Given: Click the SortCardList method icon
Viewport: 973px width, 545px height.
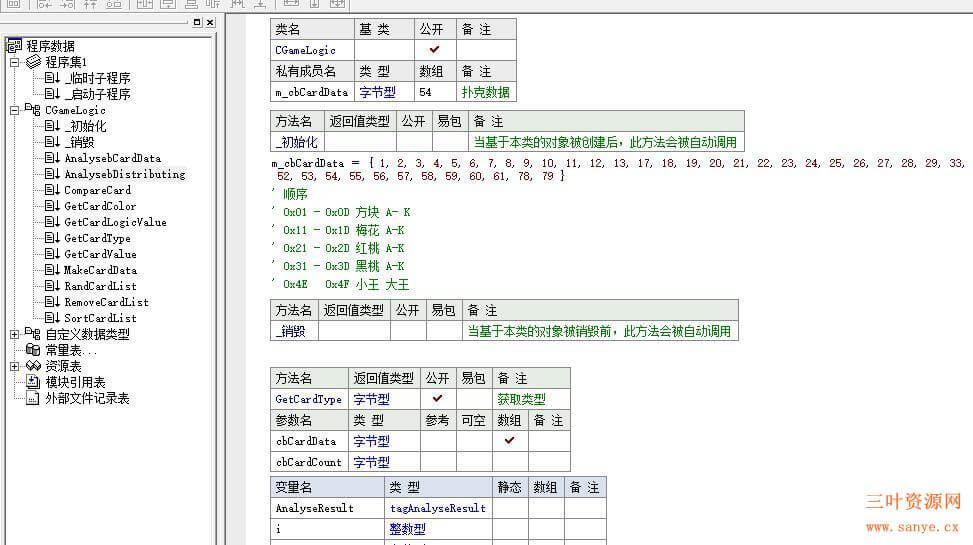Looking at the screenshot, I should pyautogui.click(x=52, y=318).
